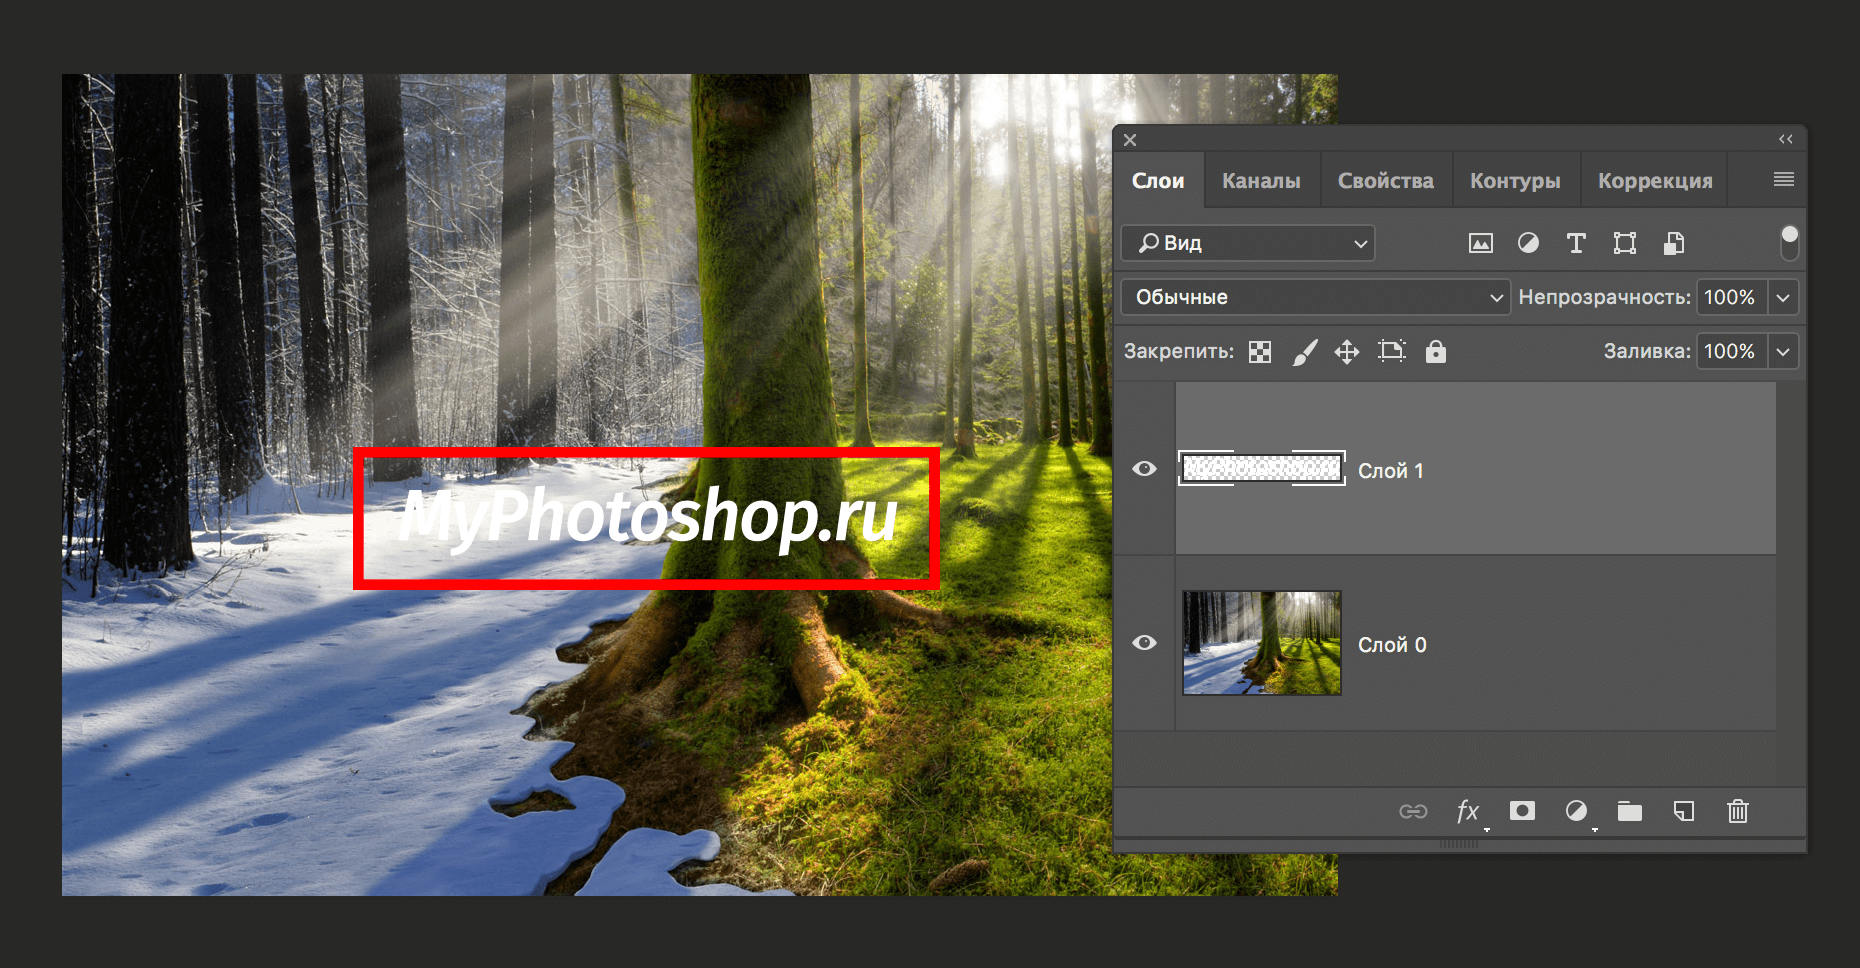Create a new layer group folder

coord(1630,811)
